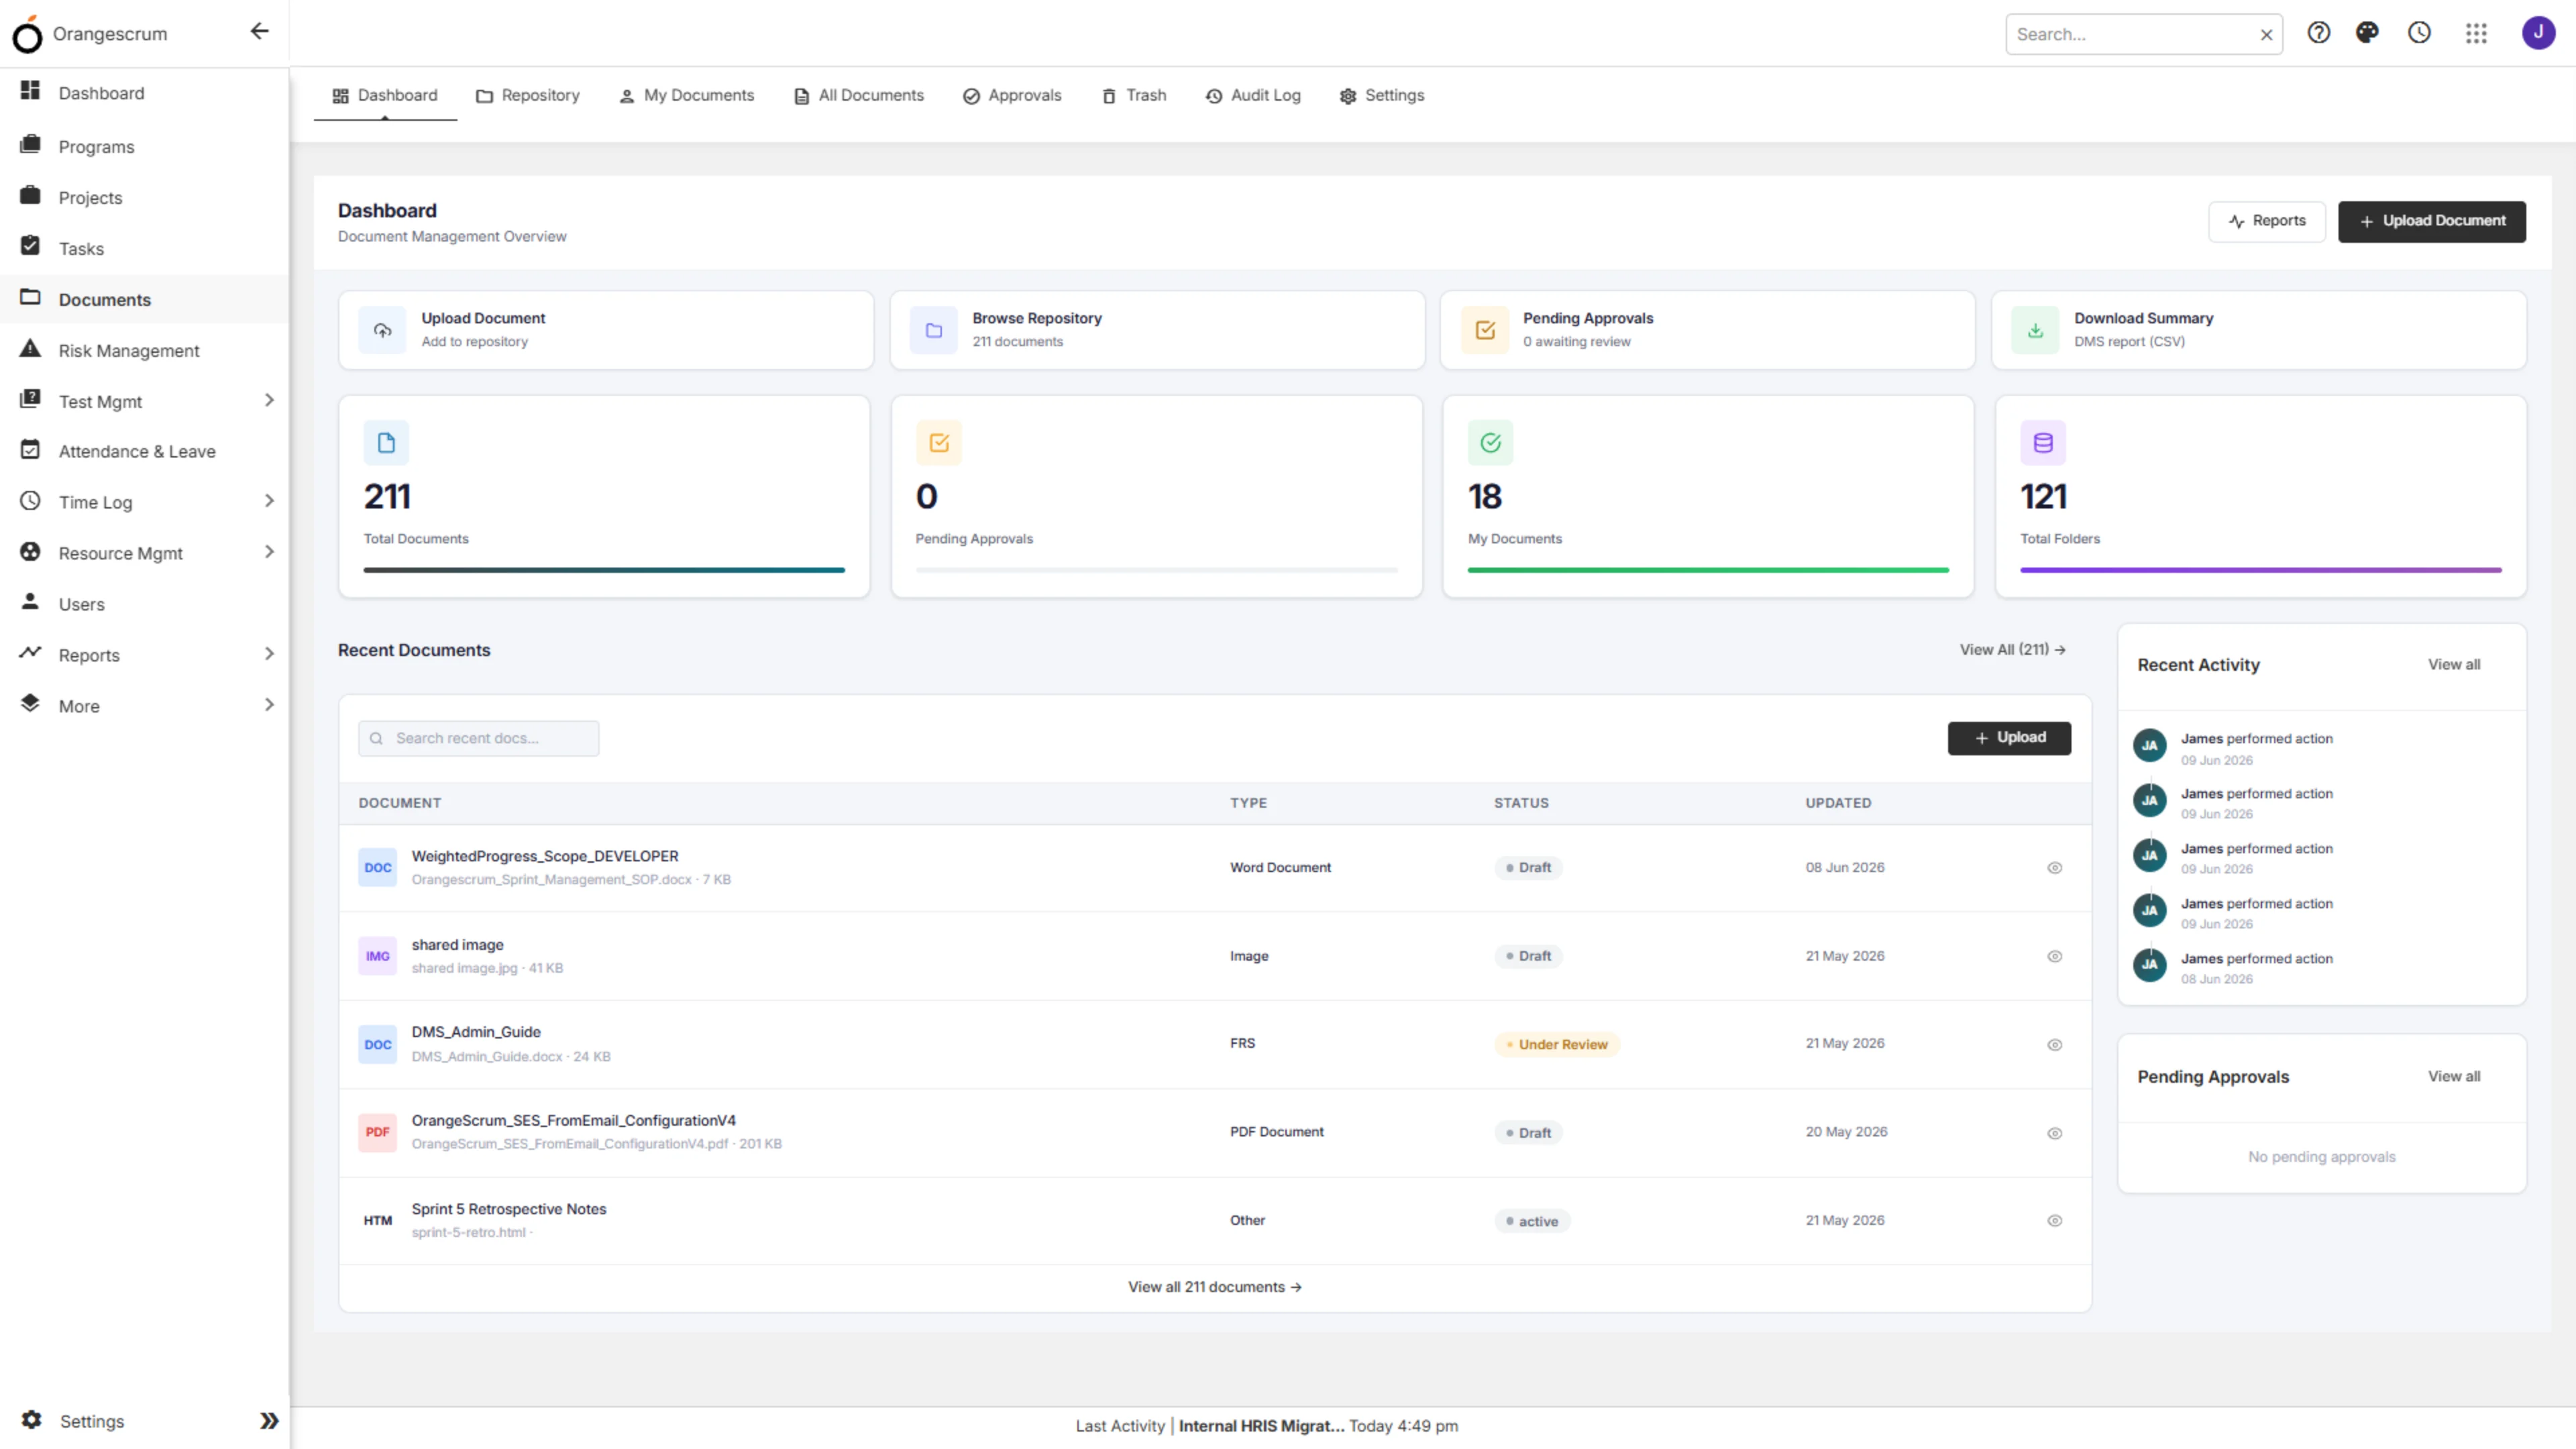The height and width of the screenshot is (1449, 2576).
Task: Open the theme palette icon
Action: click(2367, 33)
